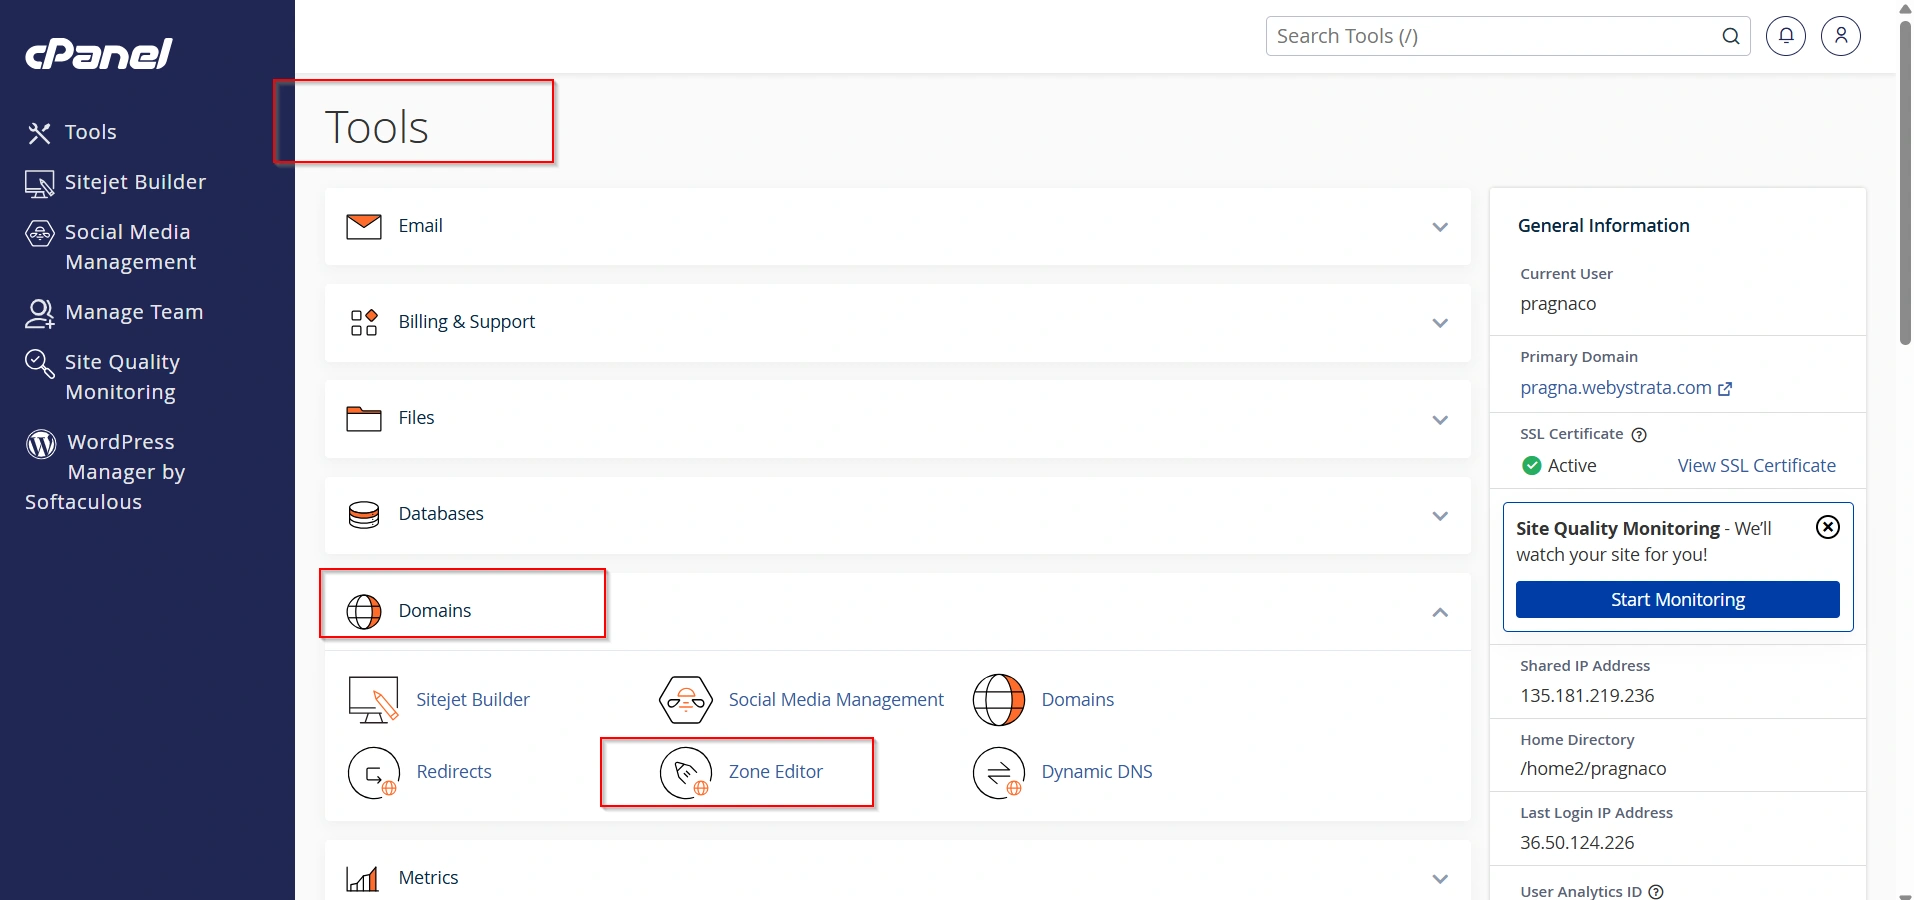This screenshot has height=900, width=1914.
Task: Open the Dynamic DNS link
Action: pyautogui.click(x=1097, y=771)
